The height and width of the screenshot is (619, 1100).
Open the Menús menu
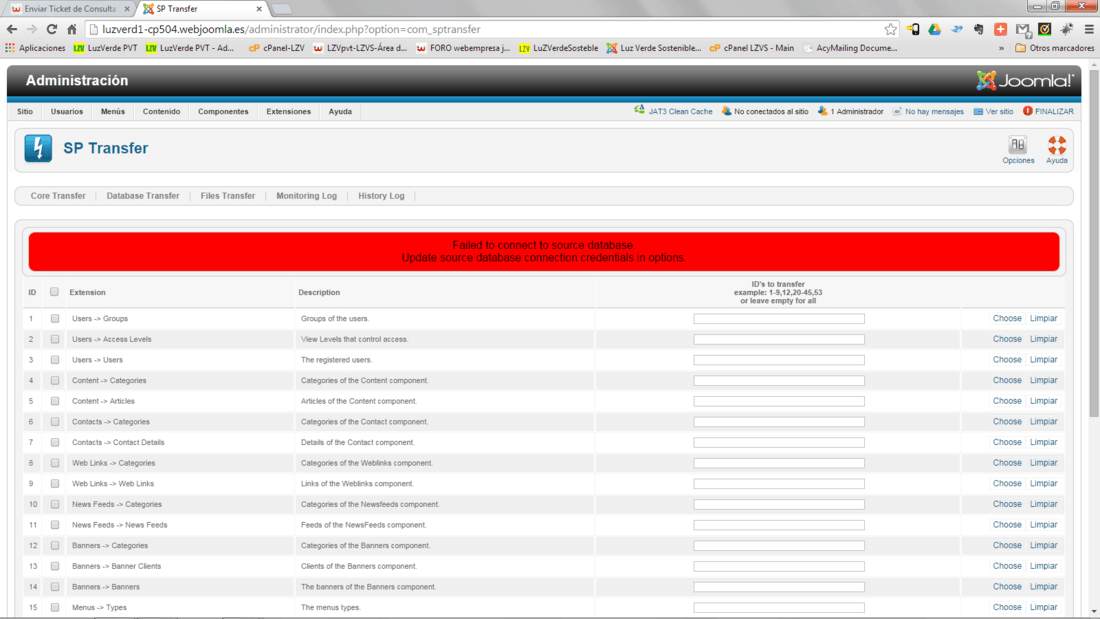click(112, 112)
